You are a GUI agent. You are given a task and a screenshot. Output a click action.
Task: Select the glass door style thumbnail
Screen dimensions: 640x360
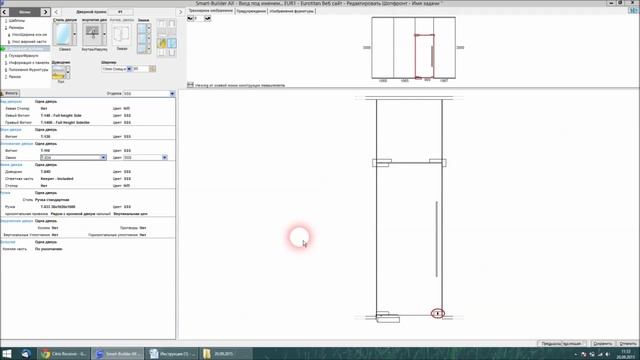click(63, 34)
